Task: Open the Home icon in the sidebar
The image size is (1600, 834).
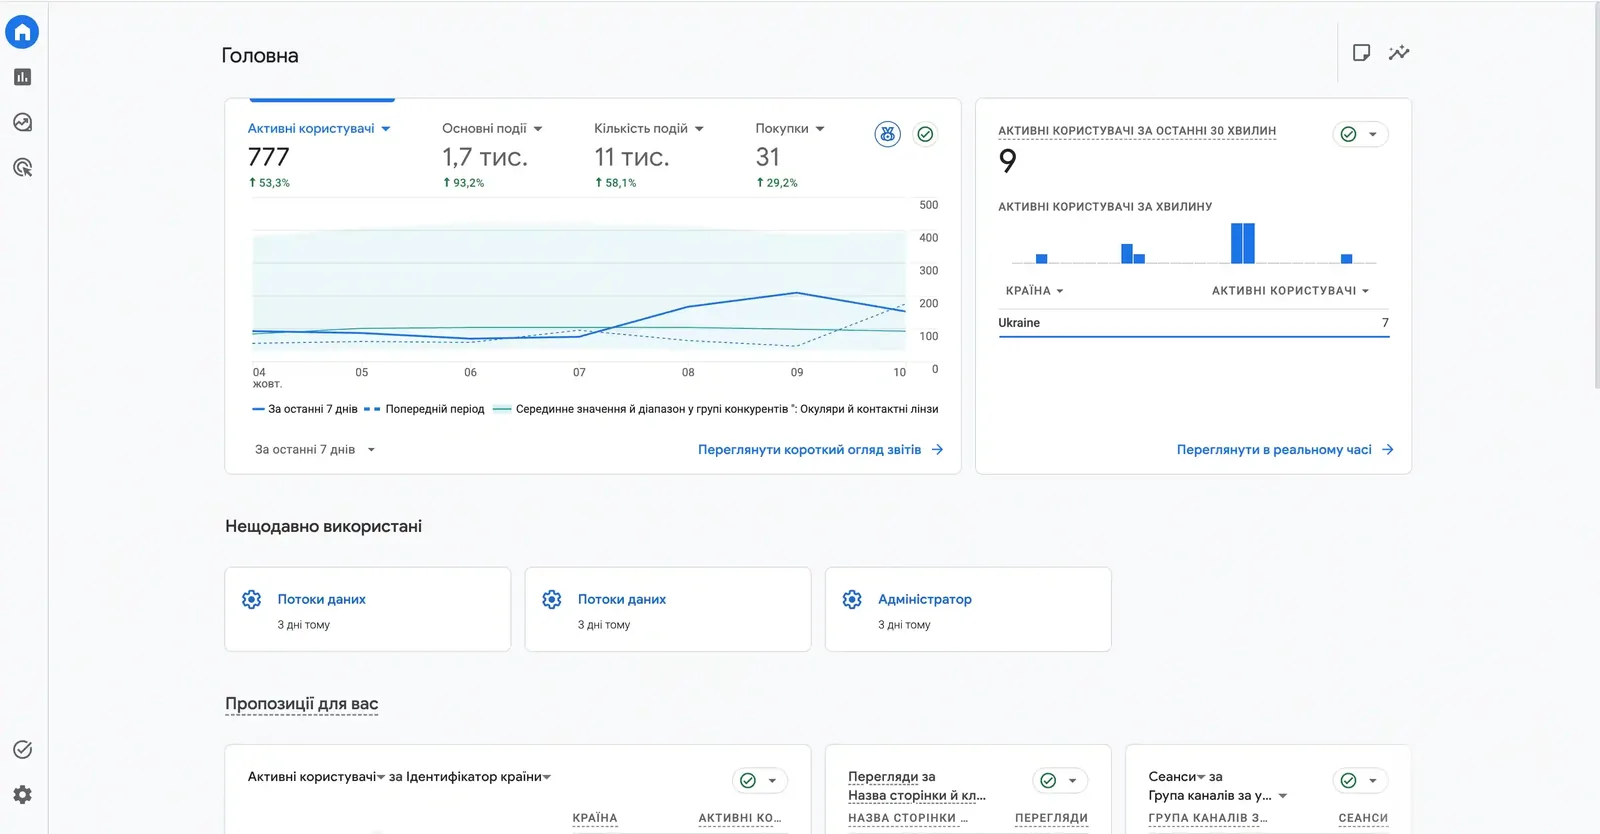Action: (22, 32)
